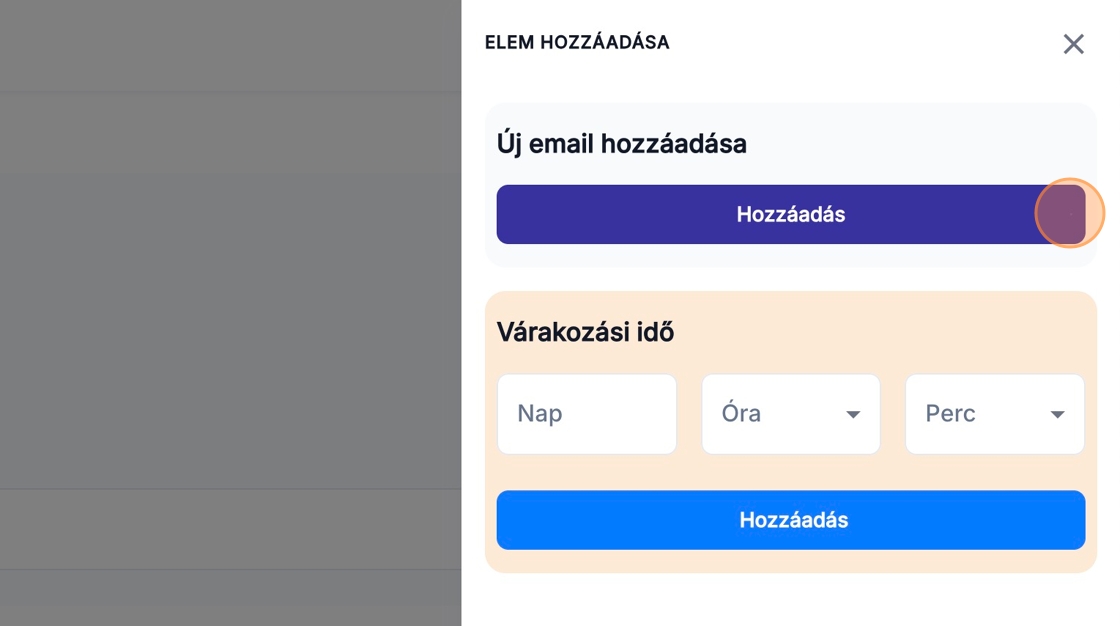Open the Óra dropdown
The height and width of the screenshot is (626, 1120).
pyautogui.click(x=790, y=414)
